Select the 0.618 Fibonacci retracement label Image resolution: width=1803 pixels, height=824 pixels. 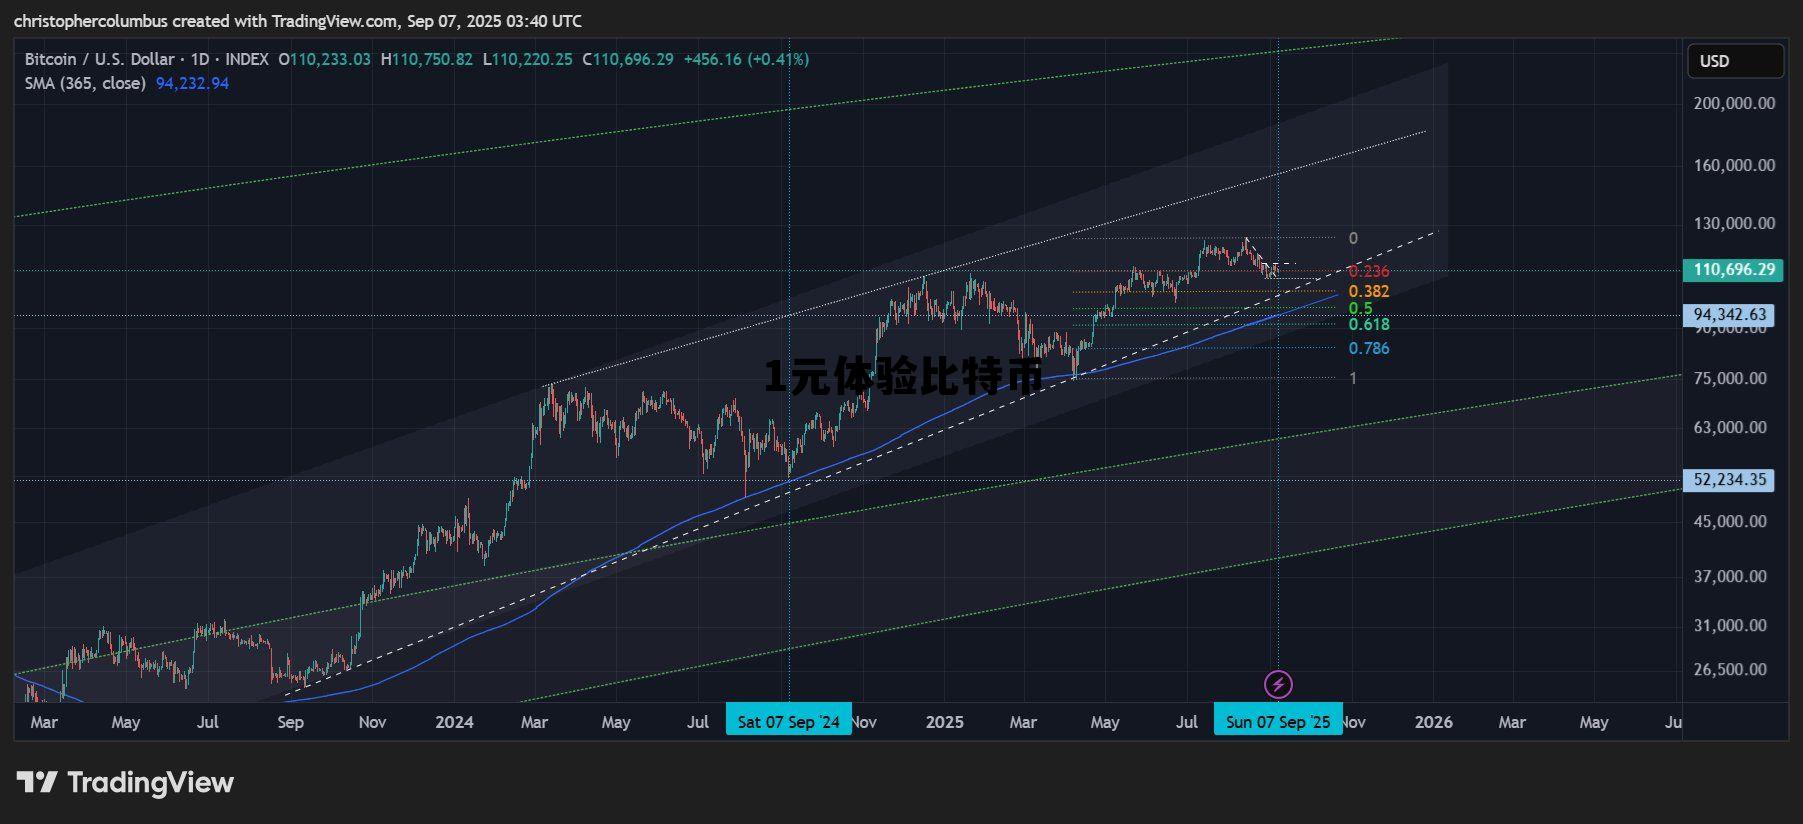coord(1368,324)
